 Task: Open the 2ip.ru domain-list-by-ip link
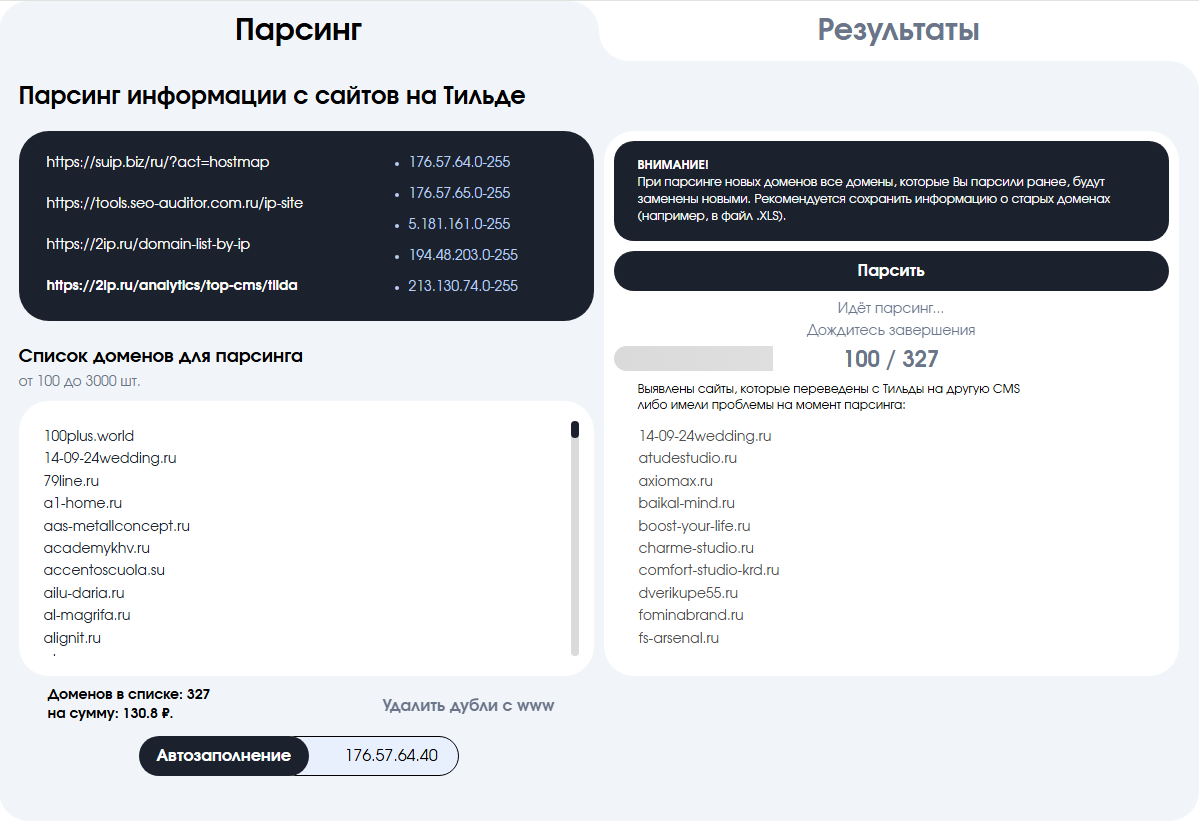(148, 244)
